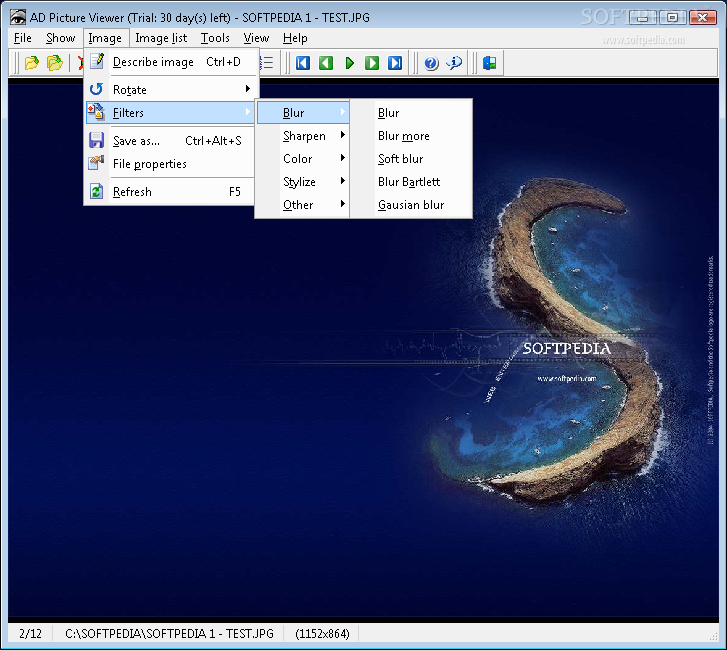Click the info speech bubble icon
The image size is (727, 650).
454,63
